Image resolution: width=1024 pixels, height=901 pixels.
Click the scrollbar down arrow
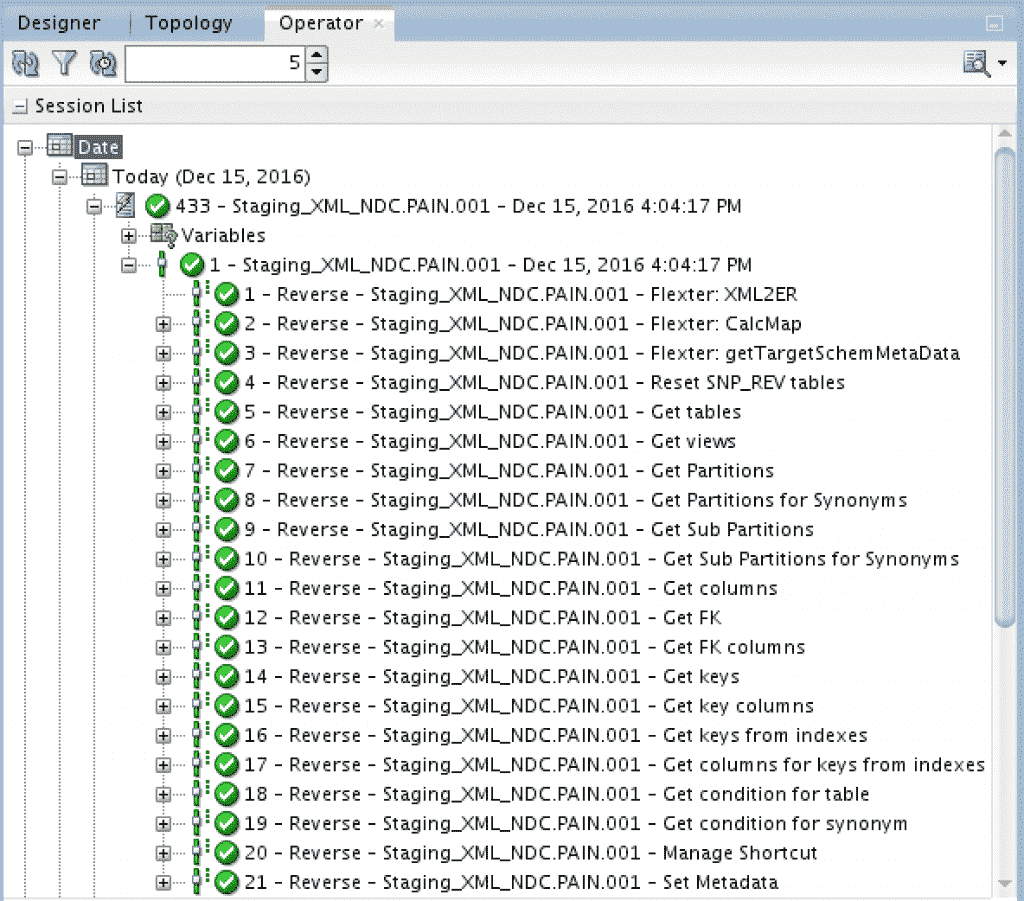coord(1004,883)
